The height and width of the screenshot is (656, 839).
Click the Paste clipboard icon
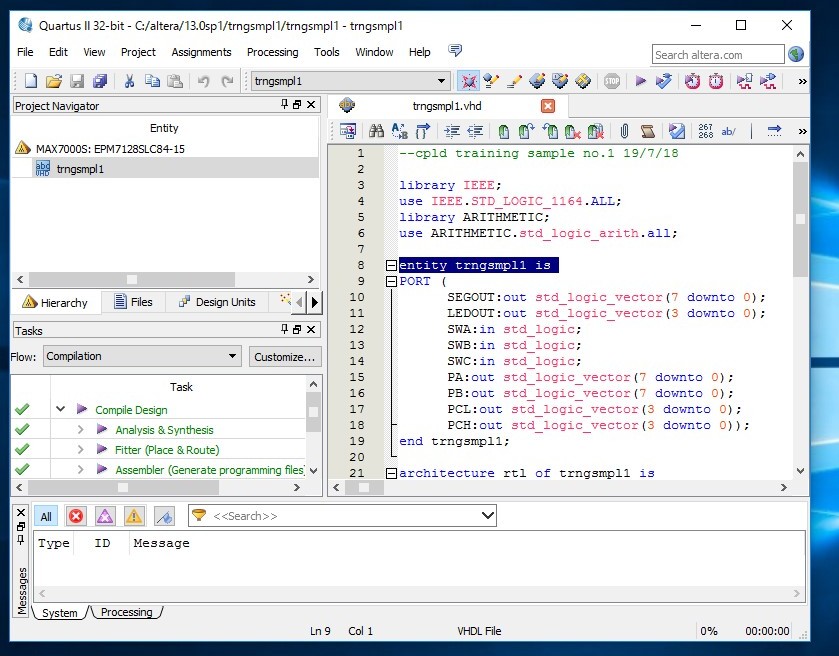[175, 81]
